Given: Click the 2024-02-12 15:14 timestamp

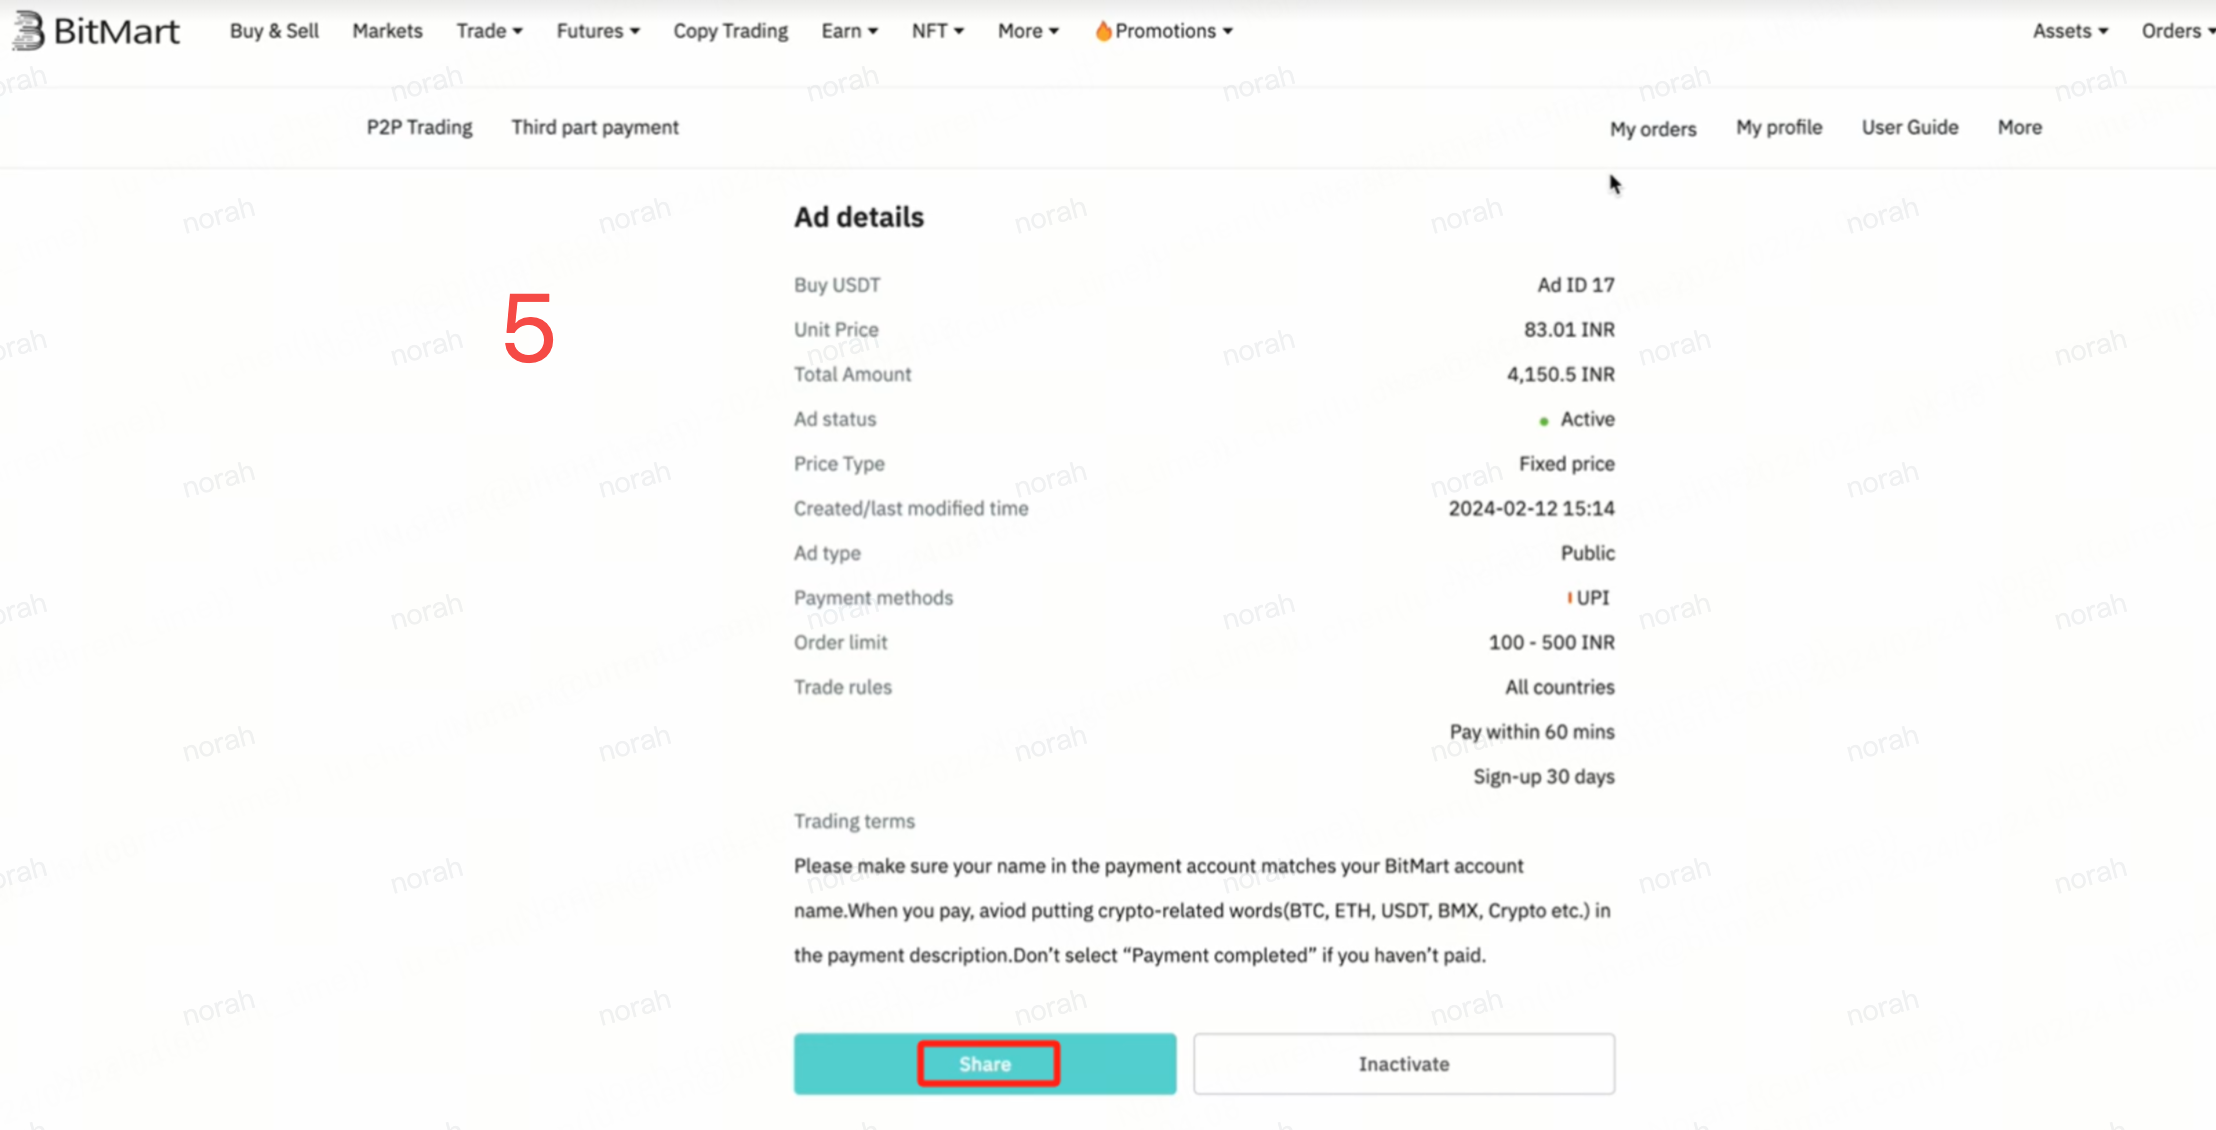Looking at the screenshot, I should [x=1532, y=508].
